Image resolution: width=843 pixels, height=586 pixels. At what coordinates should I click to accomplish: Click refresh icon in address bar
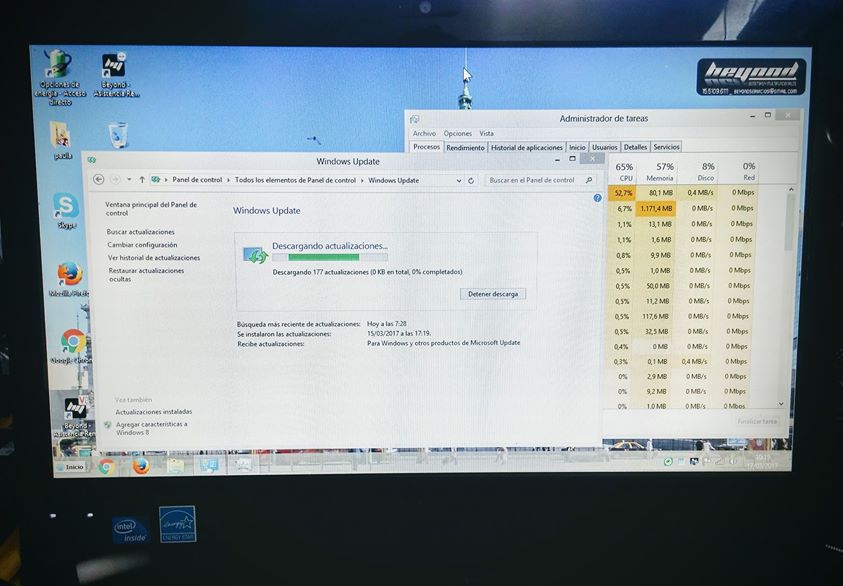[x=471, y=181]
